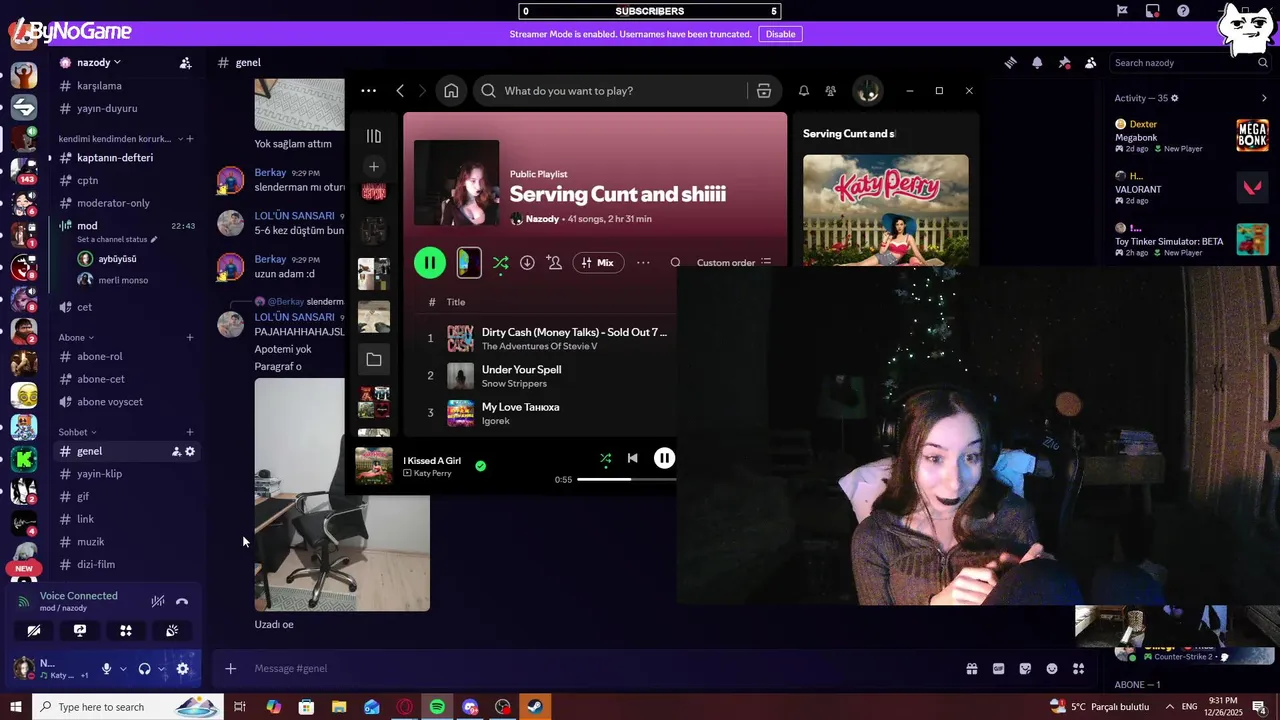The width and height of the screenshot is (1280, 720).
Task: Toggle shuffle in Spotify playlist header
Action: click(x=500, y=263)
